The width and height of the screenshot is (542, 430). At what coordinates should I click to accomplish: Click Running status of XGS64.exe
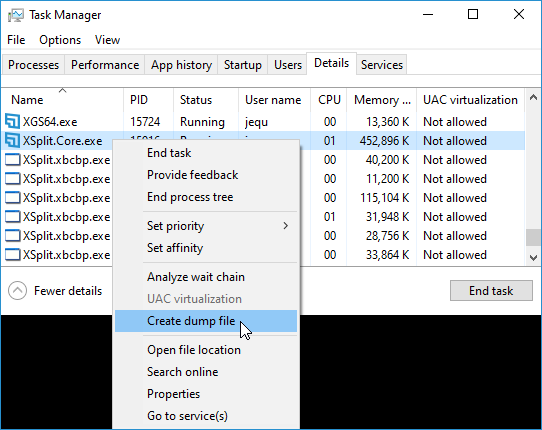pos(202,122)
